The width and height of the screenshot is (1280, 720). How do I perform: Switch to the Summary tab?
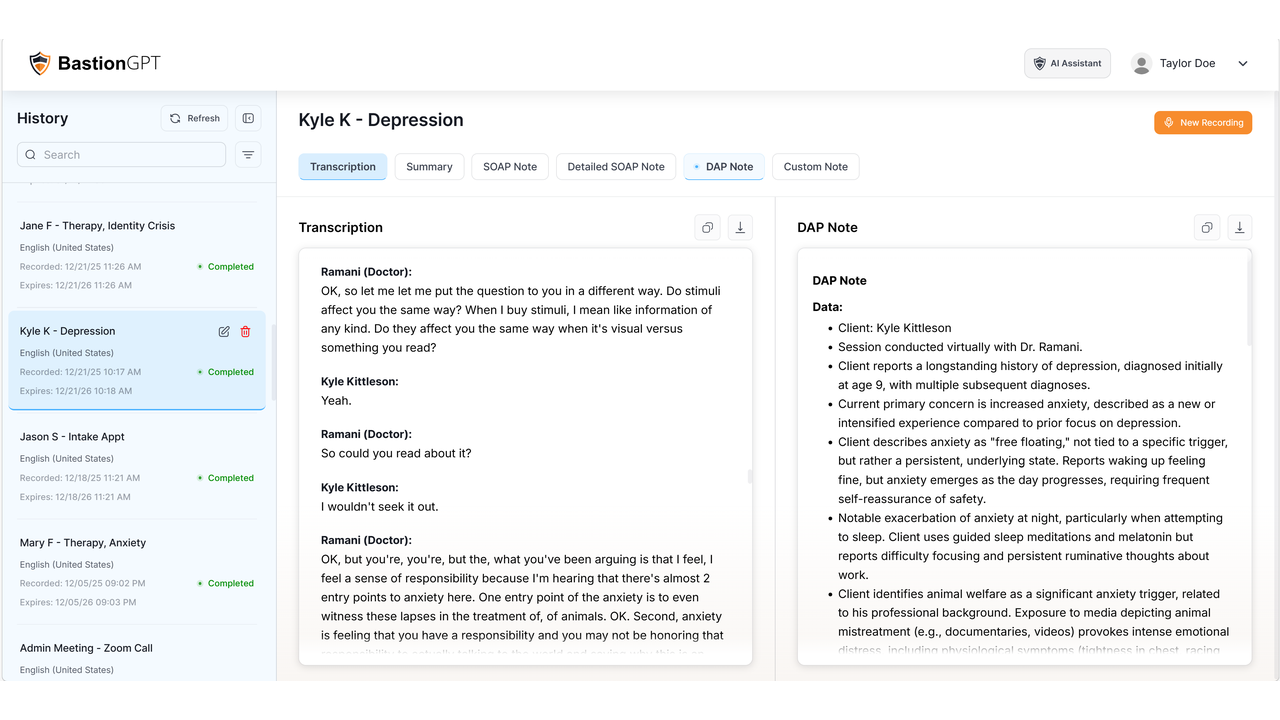point(429,167)
